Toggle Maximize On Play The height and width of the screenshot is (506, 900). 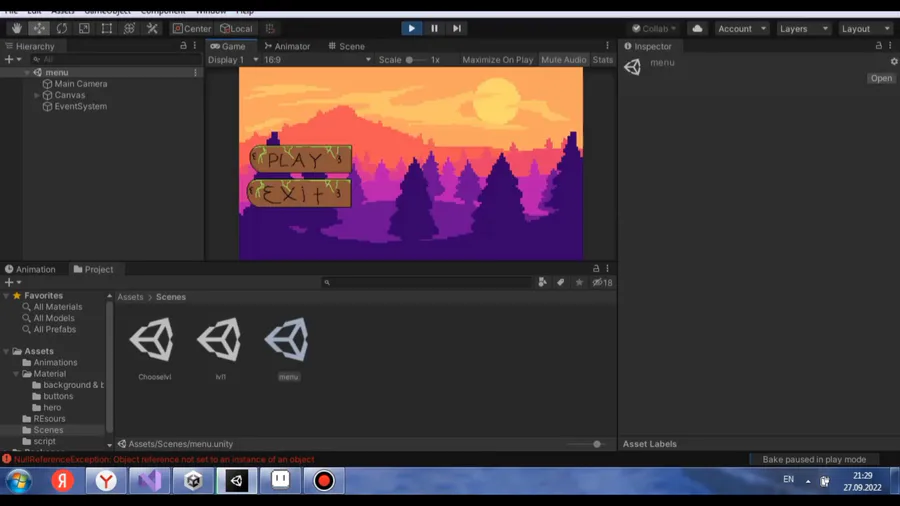coord(497,60)
